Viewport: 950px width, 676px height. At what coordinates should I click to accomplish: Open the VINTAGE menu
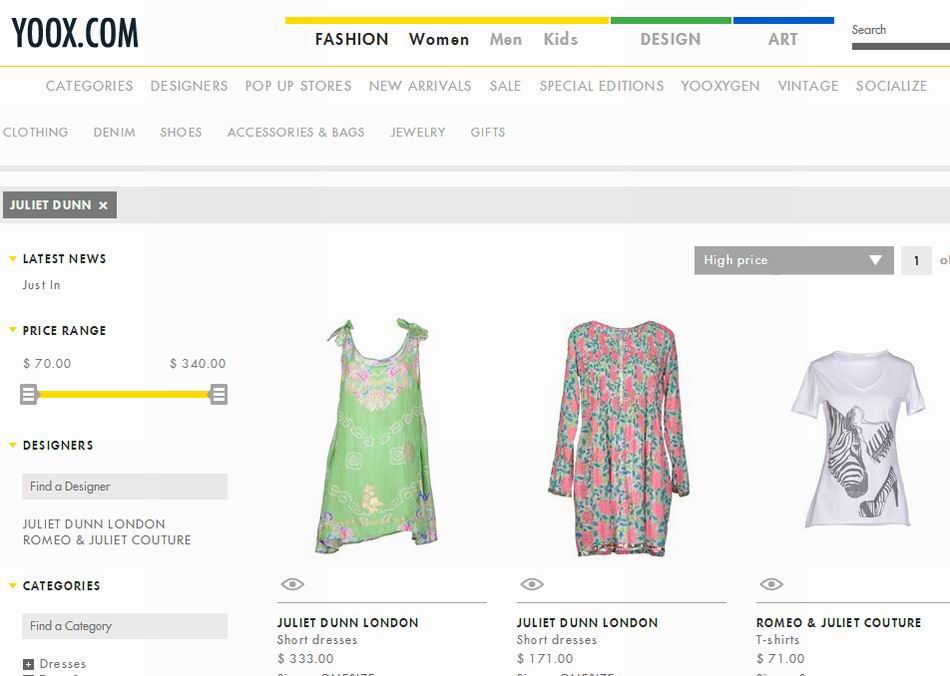808,86
